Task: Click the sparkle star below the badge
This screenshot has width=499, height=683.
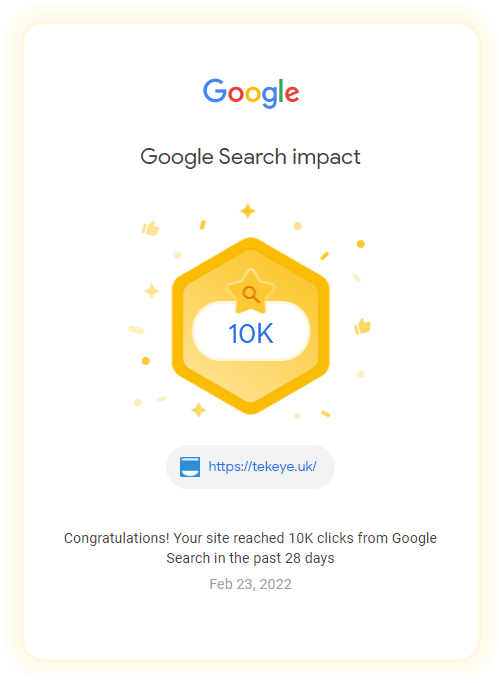Action: (199, 410)
